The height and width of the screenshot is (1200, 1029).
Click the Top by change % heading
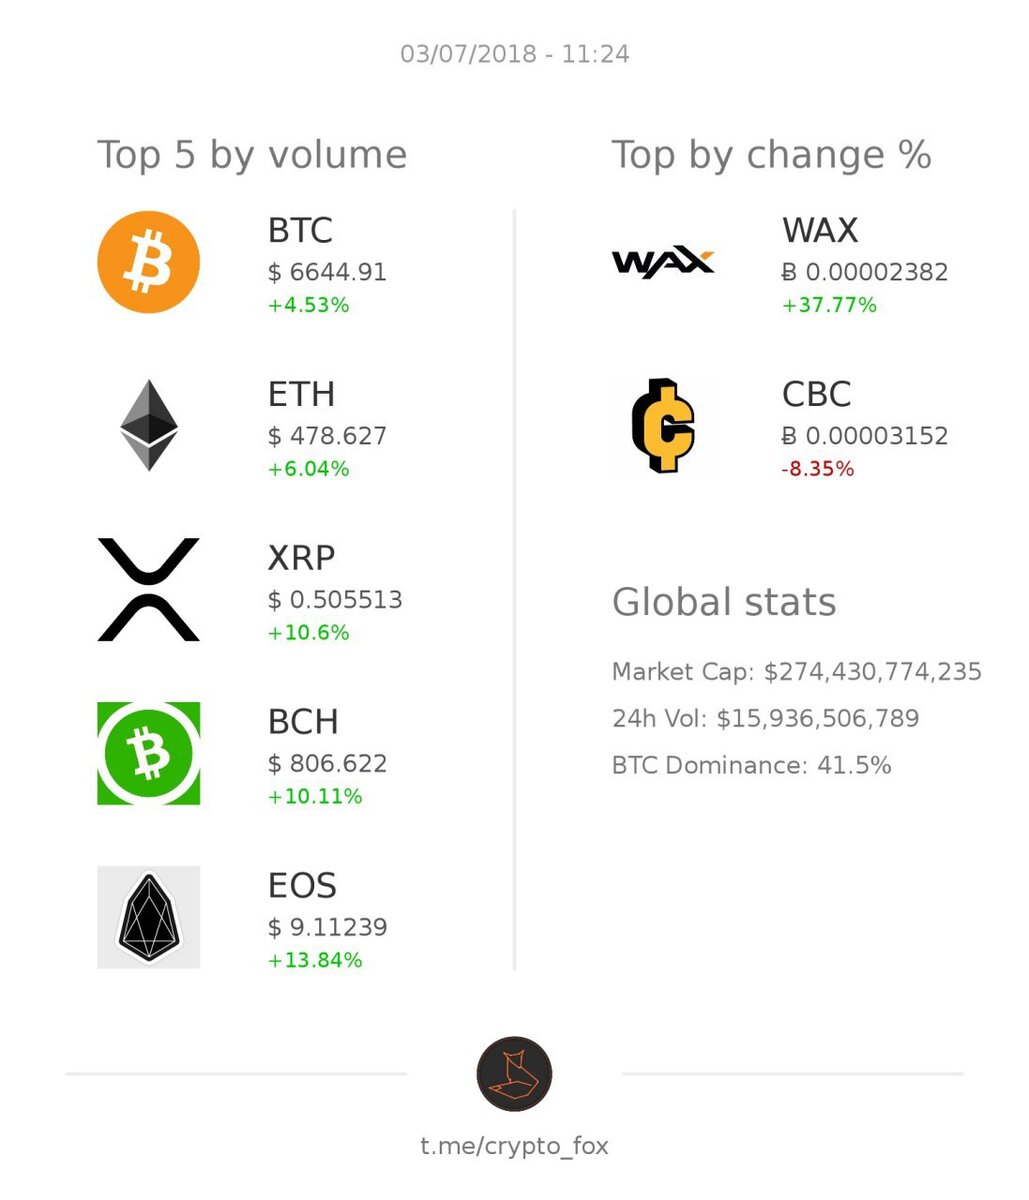tap(772, 156)
